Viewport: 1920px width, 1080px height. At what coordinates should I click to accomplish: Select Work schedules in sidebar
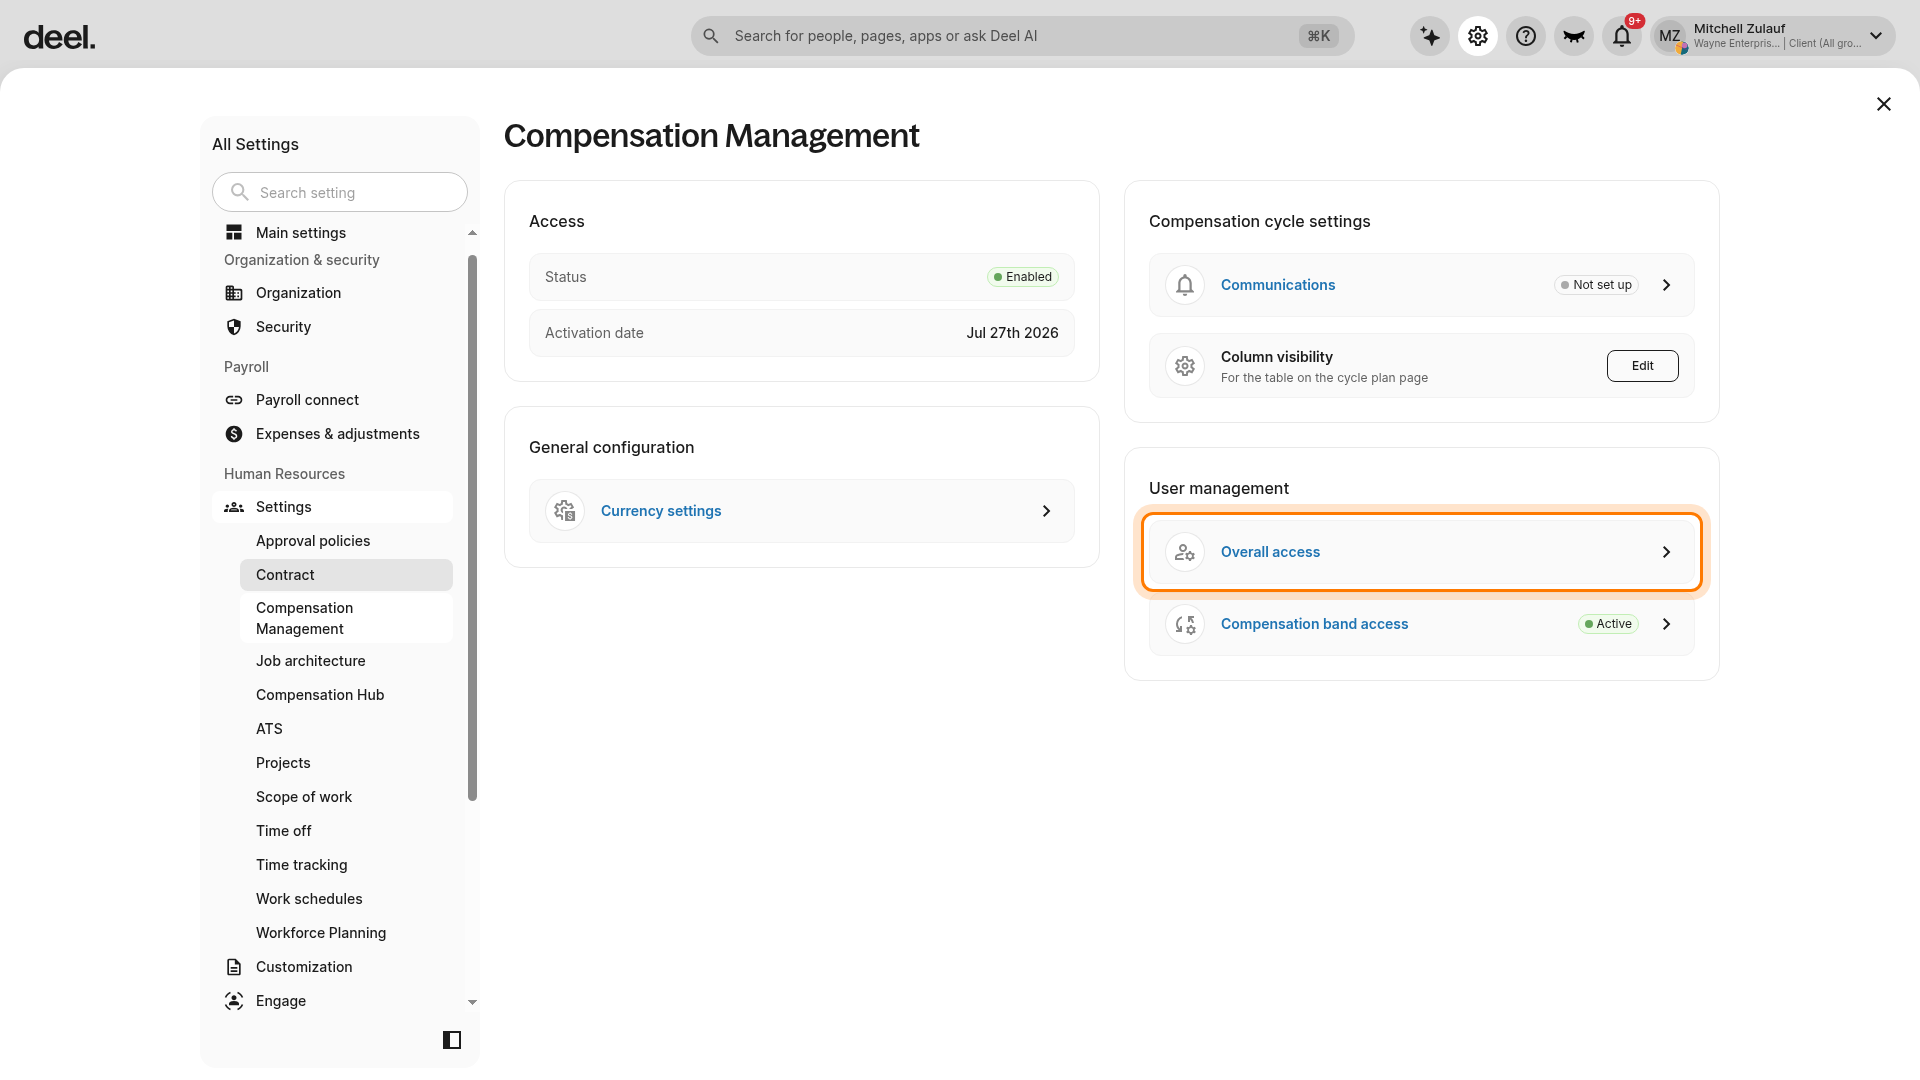pos(346,899)
